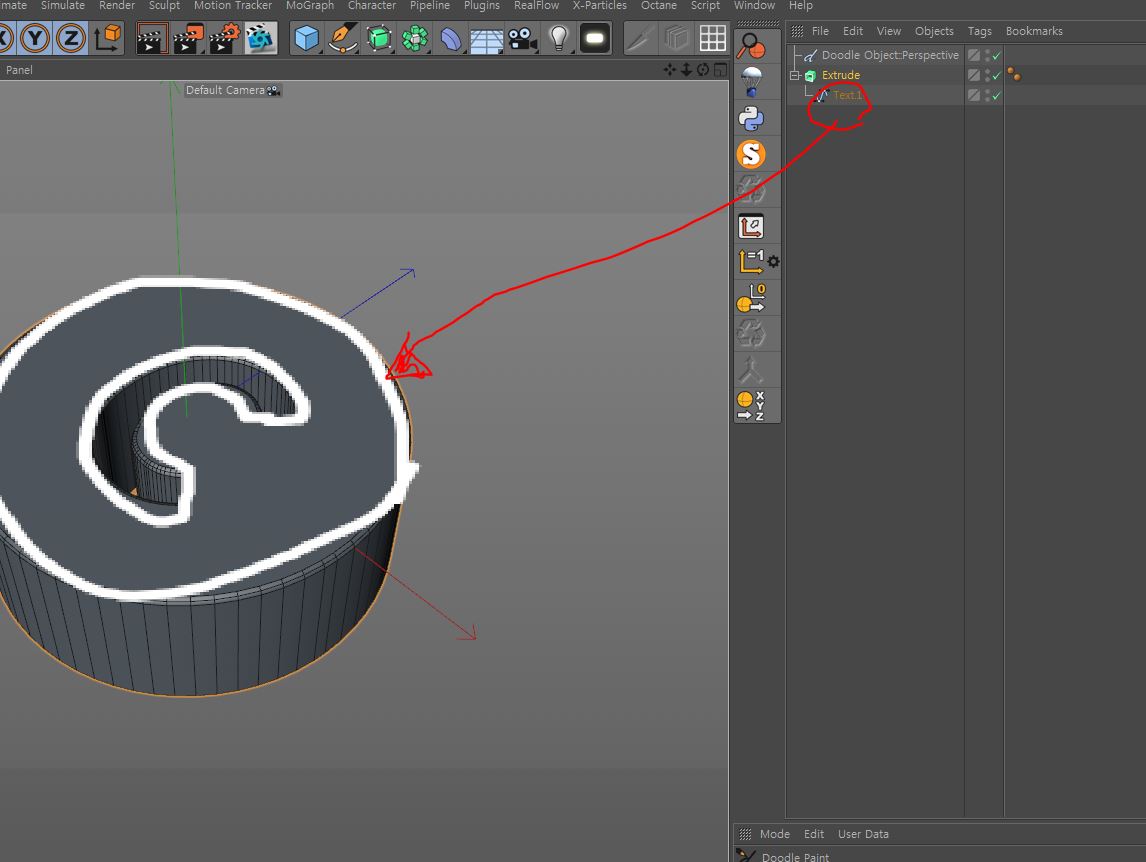Toggle the Z axis lock

(71, 38)
